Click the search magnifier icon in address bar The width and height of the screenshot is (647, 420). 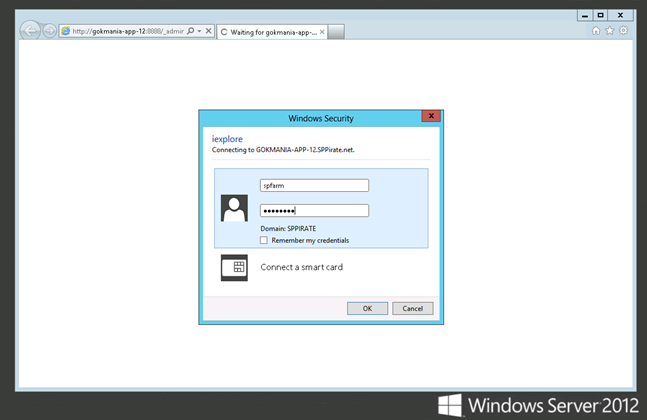(x=191, y=31)
